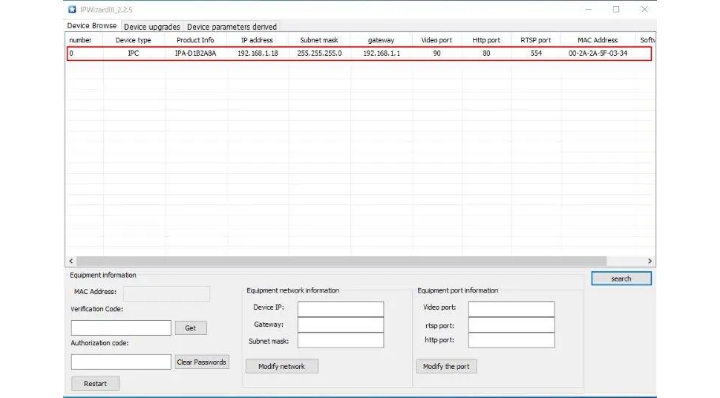Focus the Gateway input field
This screenshot has height=398, width=720.
click(341, 325)
